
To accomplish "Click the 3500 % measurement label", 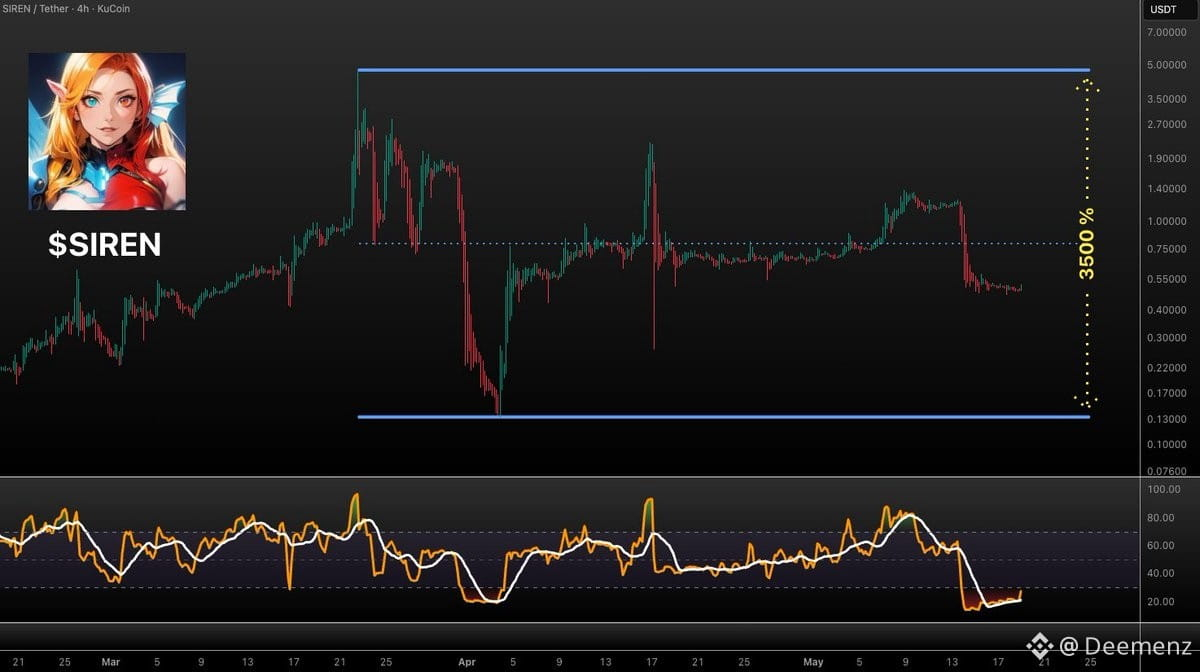I will coord(1087,243).
